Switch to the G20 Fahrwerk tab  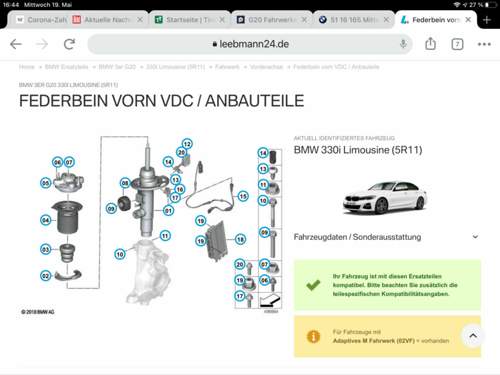[272, 20]
